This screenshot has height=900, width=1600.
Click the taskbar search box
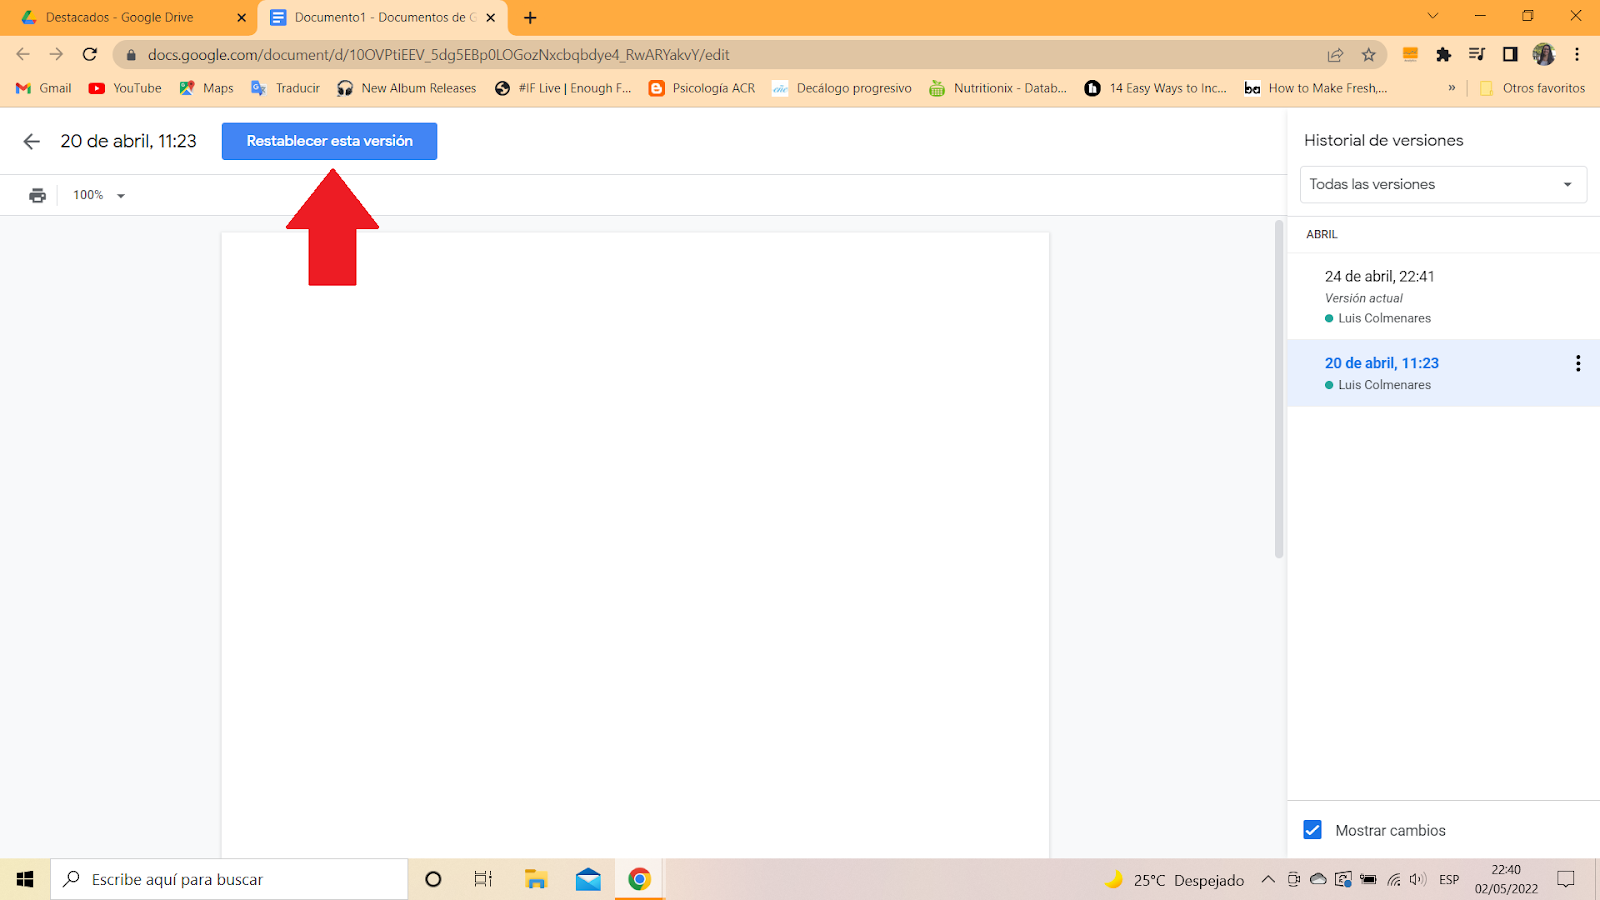(x=229, y=879)
